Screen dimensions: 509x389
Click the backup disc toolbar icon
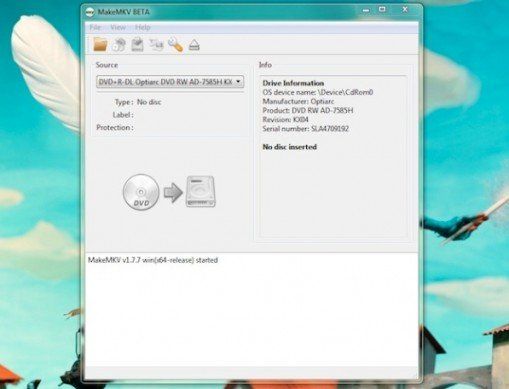[x=137, y=44]
